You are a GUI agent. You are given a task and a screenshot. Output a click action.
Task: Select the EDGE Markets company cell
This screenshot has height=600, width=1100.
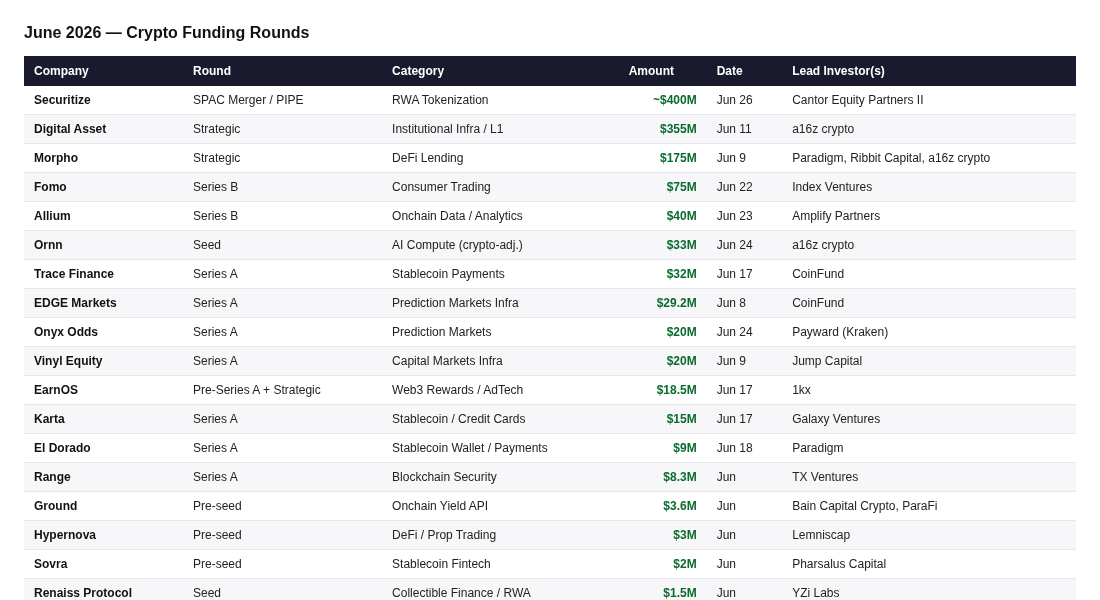(75, 303)
